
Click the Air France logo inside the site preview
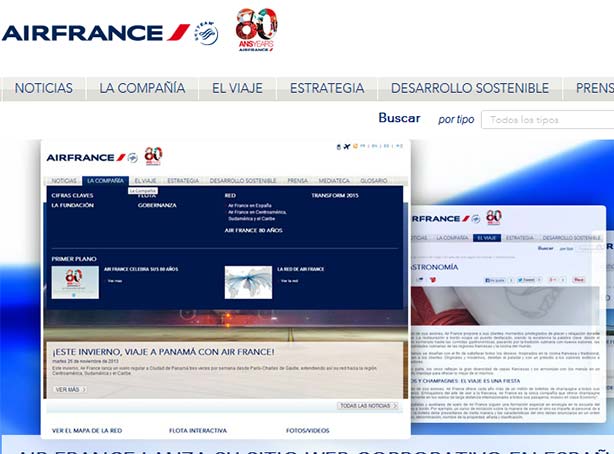86,157
